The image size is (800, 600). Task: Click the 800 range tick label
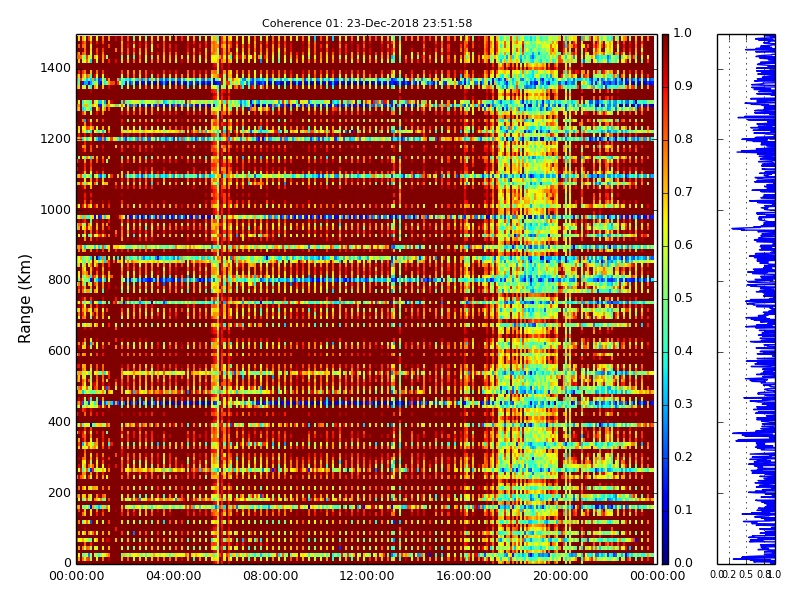click(59, 280)
